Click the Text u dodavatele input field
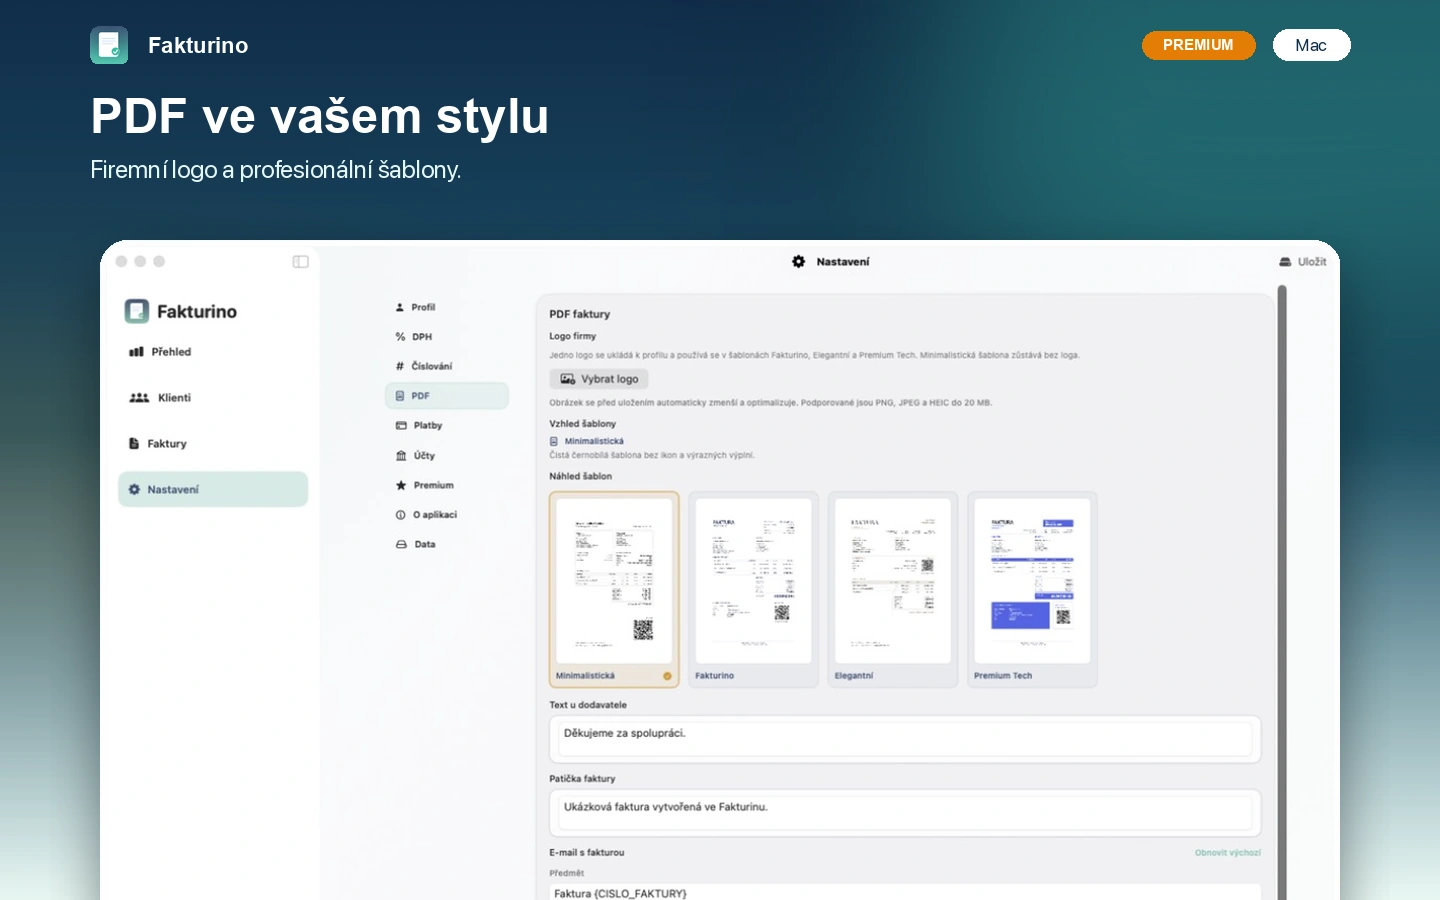 tap(905, 739)
